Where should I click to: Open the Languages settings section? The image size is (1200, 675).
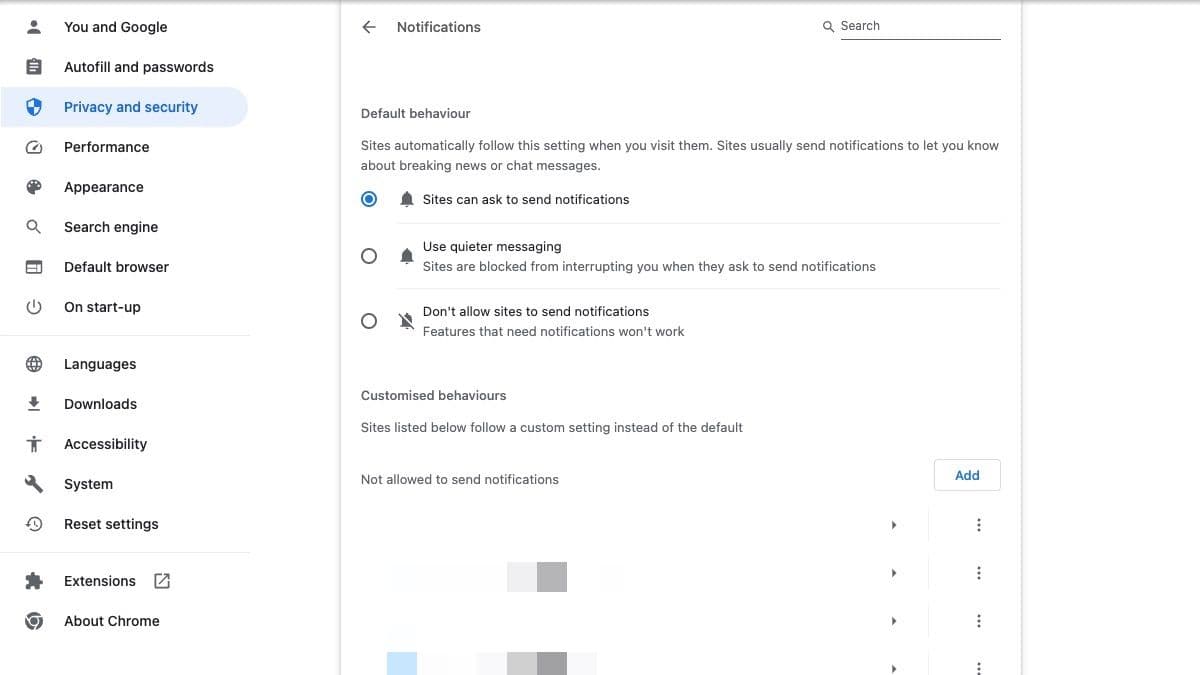tap(100, 364)
